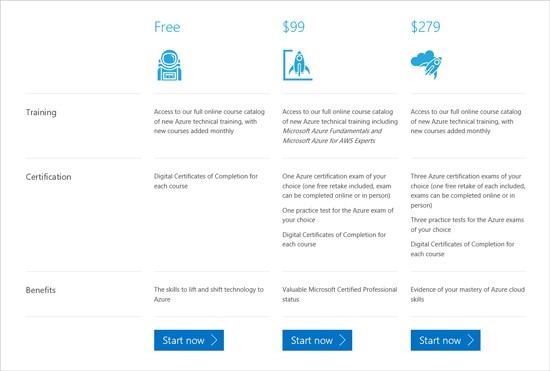Click the Certification row label
The height and width of the screenshot is (371, 550).
point(48,177)
